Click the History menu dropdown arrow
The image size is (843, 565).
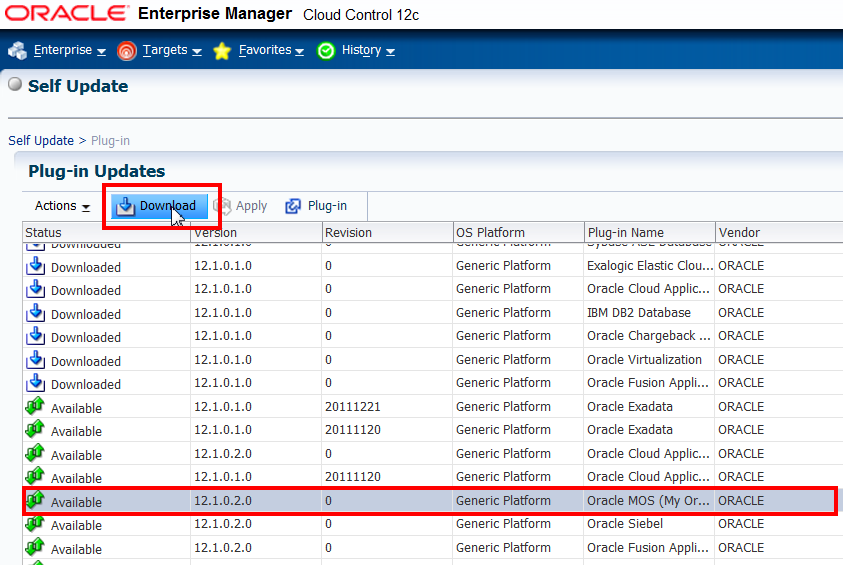pyautogui.click(x=390, y=52)
